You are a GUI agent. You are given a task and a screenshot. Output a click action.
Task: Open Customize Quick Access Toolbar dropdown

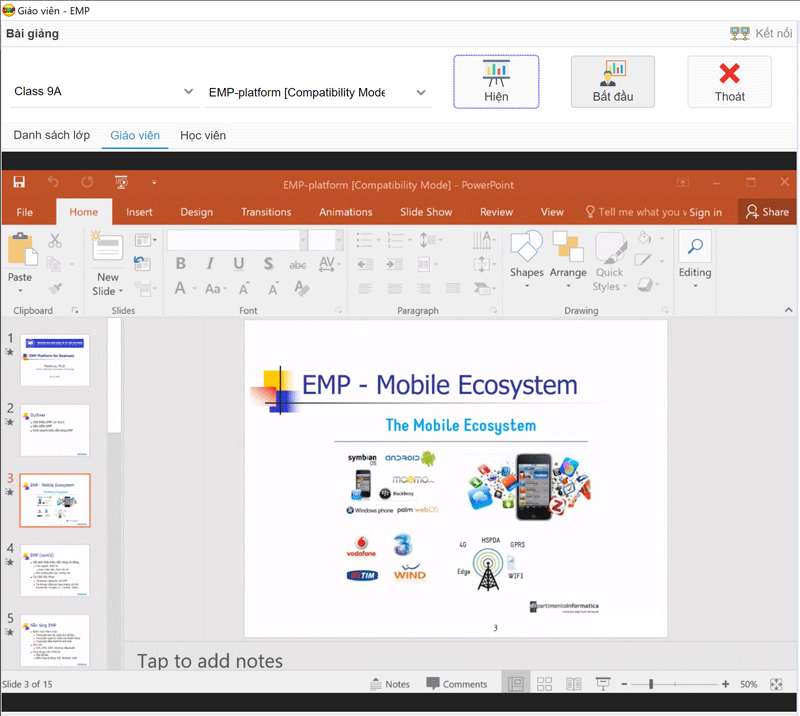(154, 183)
